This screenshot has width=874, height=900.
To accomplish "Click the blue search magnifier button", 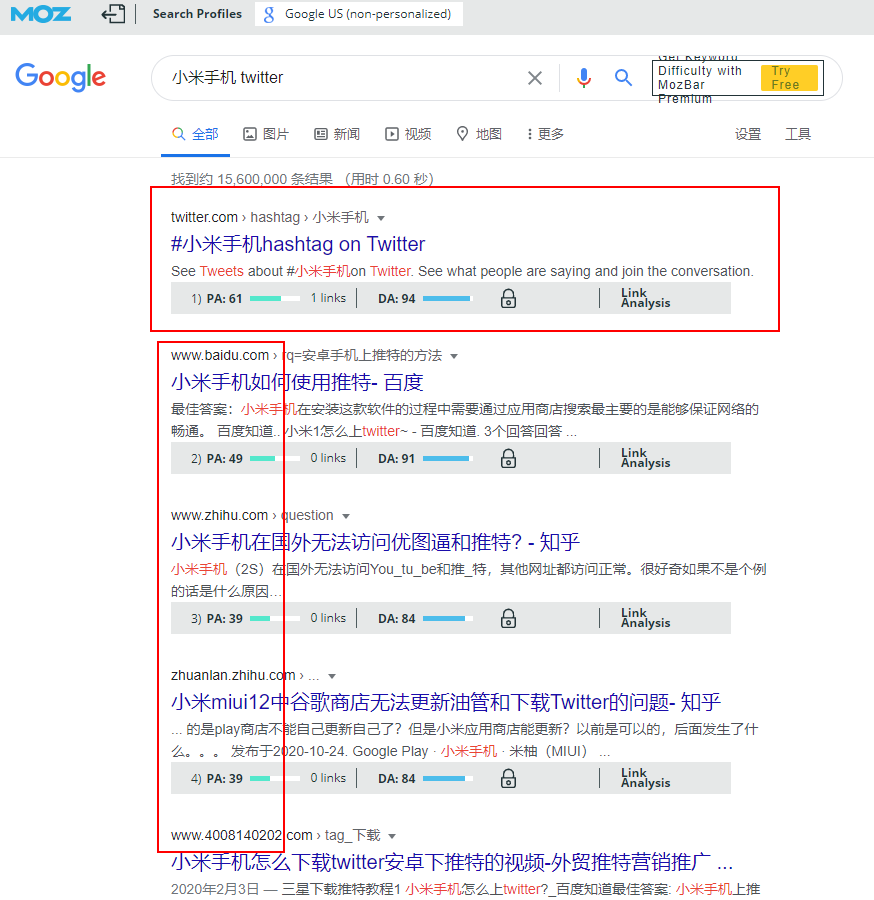I will point(623,77).
